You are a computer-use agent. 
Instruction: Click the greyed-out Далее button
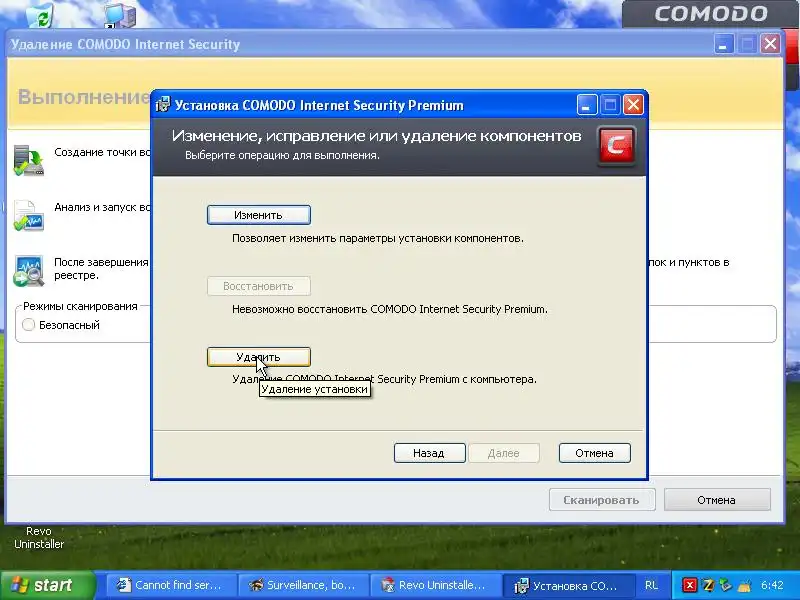[504, 453]
